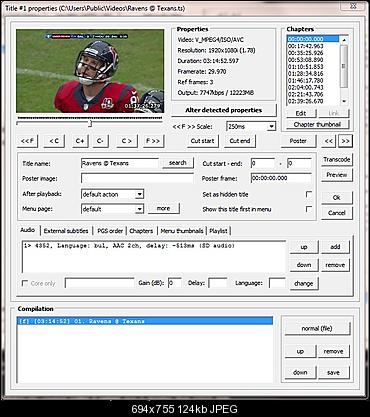370x417 pixels.
Task: Click the <<F frame back button
Action: [x=27, y=141]
